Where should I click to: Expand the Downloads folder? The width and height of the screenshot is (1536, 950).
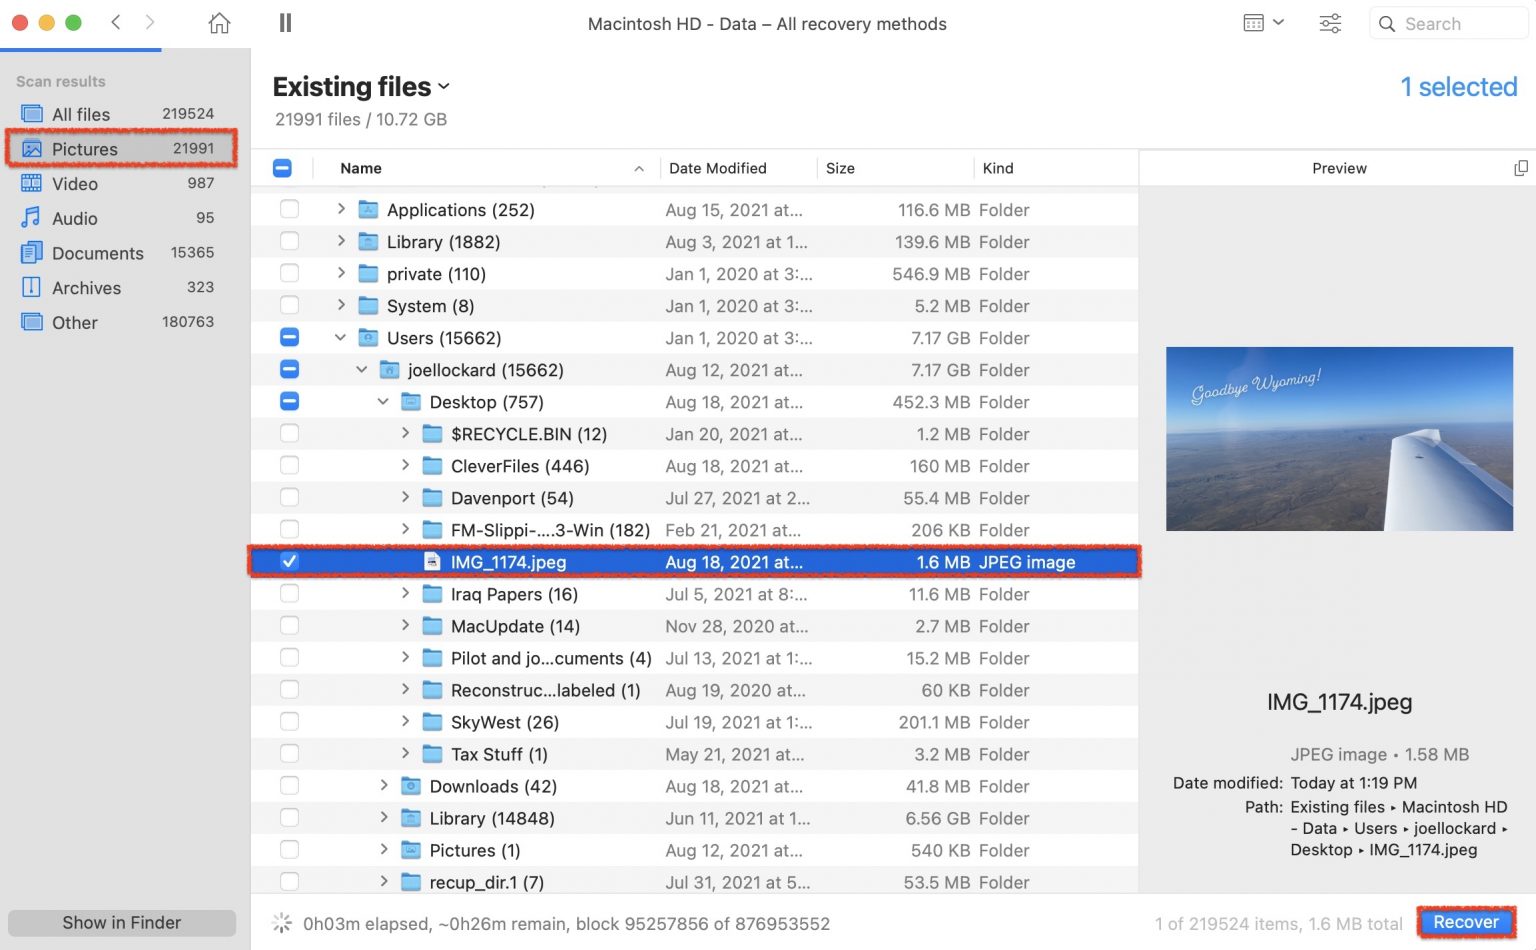coord(383,786)
